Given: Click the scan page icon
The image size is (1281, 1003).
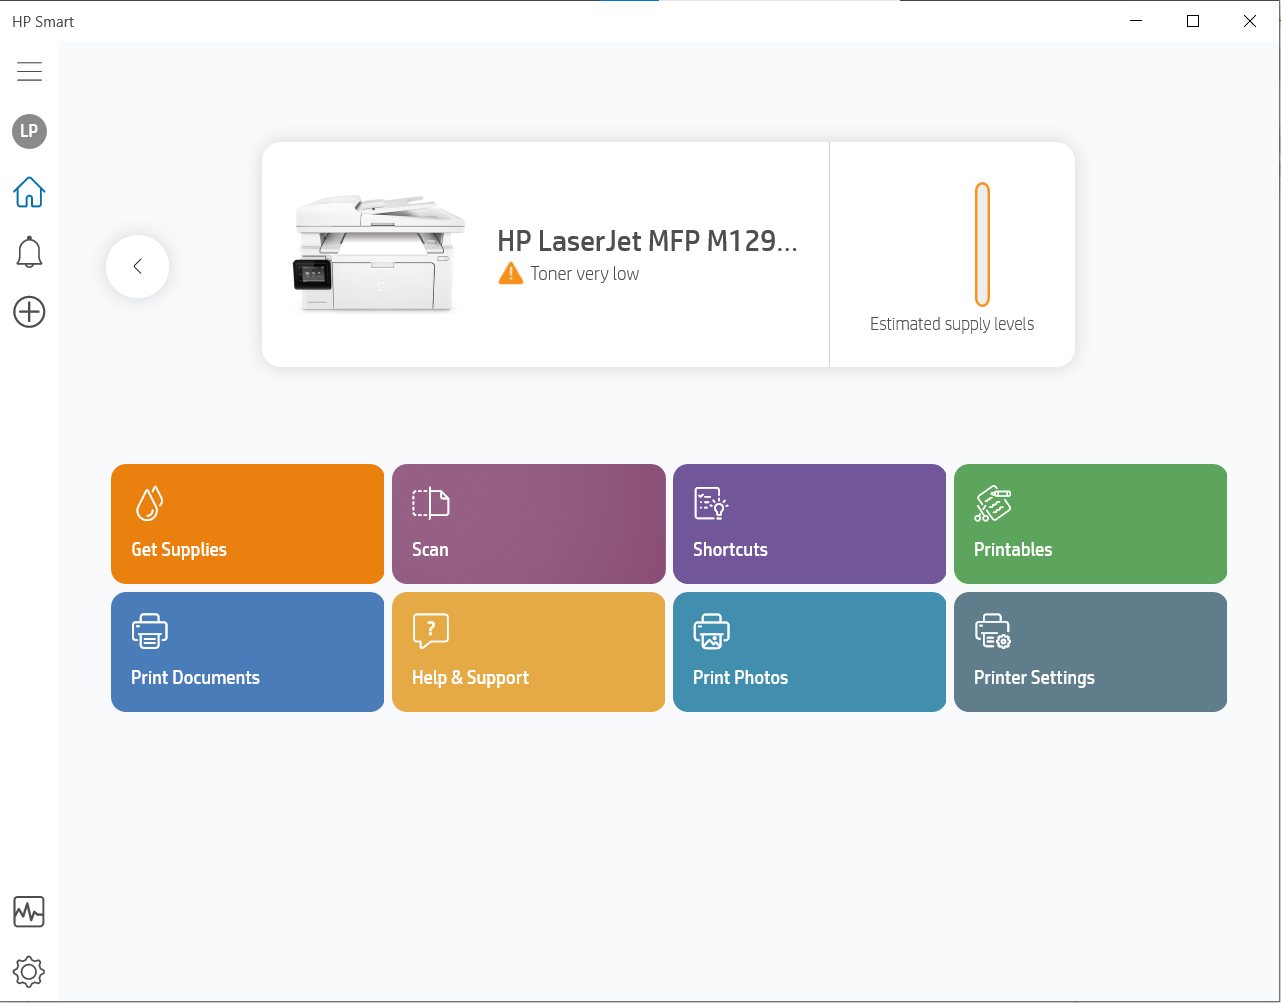Looking at the screenshot, I should (431, 503).
